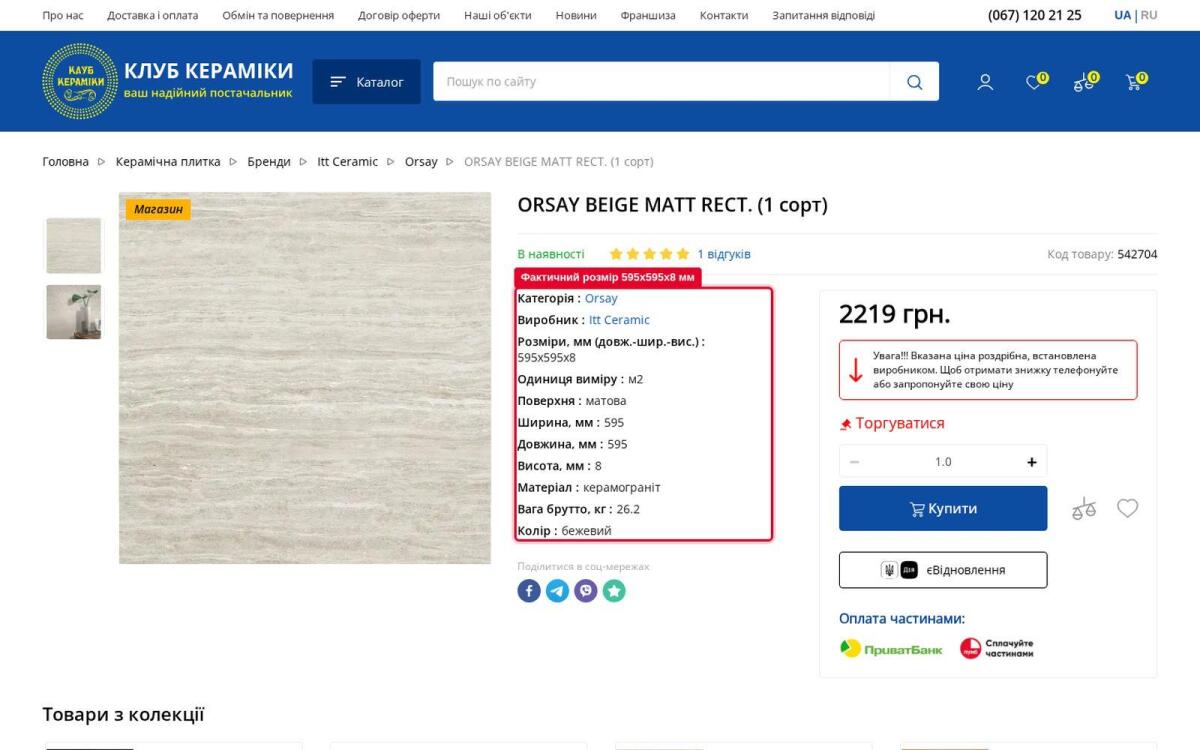Select the Сплачуйте частинами payment logo

point(997,649)
